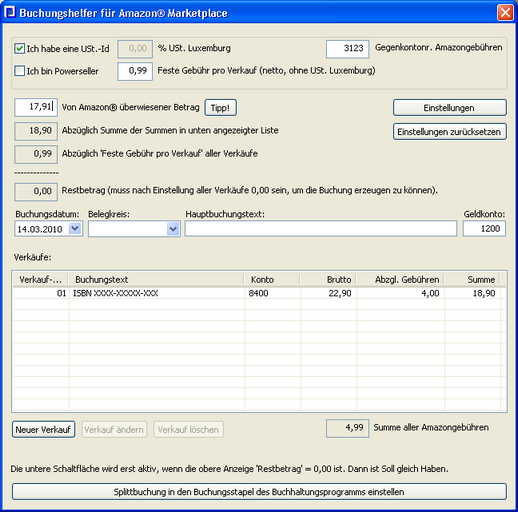The height and width of the screenshot is (512, 518).
Task: Click the Splittbuchung einstellen button
Action: click(x=259, y=492)
